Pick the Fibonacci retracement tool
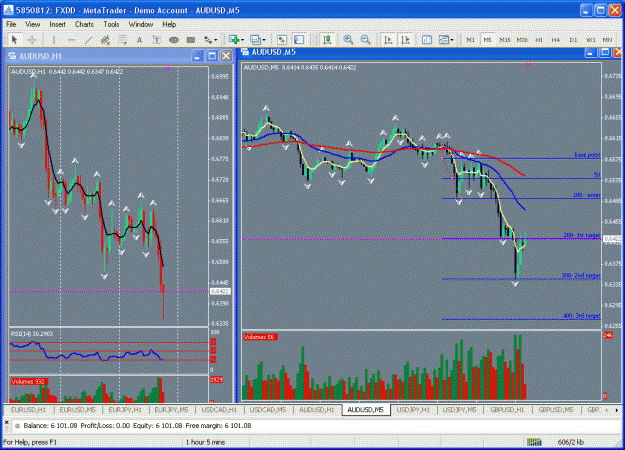This screenshot has width=625, height=450. click(x=122, y=40)
